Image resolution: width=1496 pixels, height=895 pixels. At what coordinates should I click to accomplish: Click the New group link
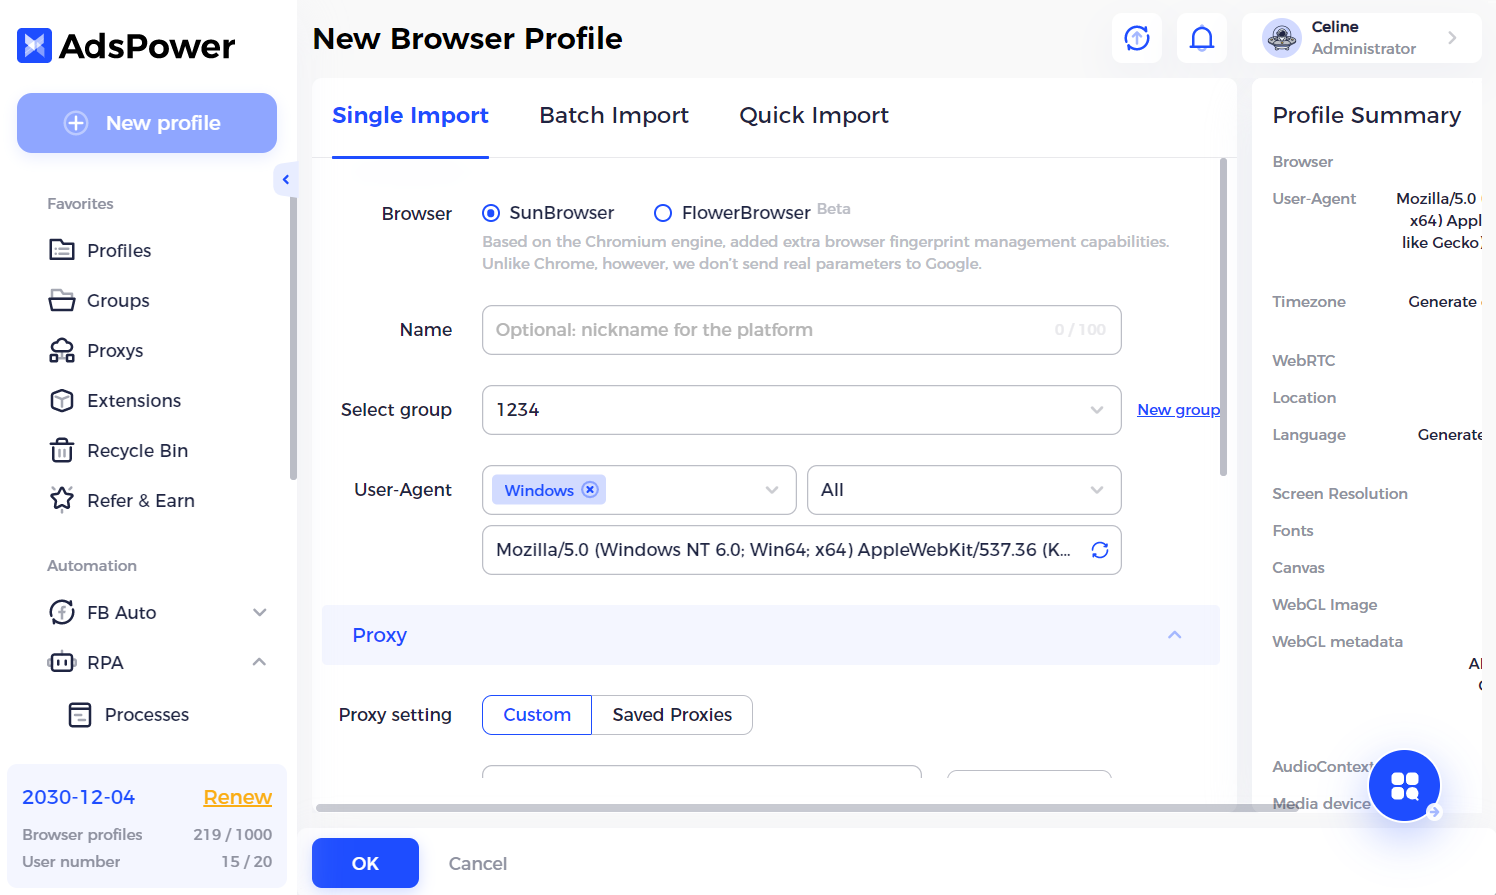1178,410
